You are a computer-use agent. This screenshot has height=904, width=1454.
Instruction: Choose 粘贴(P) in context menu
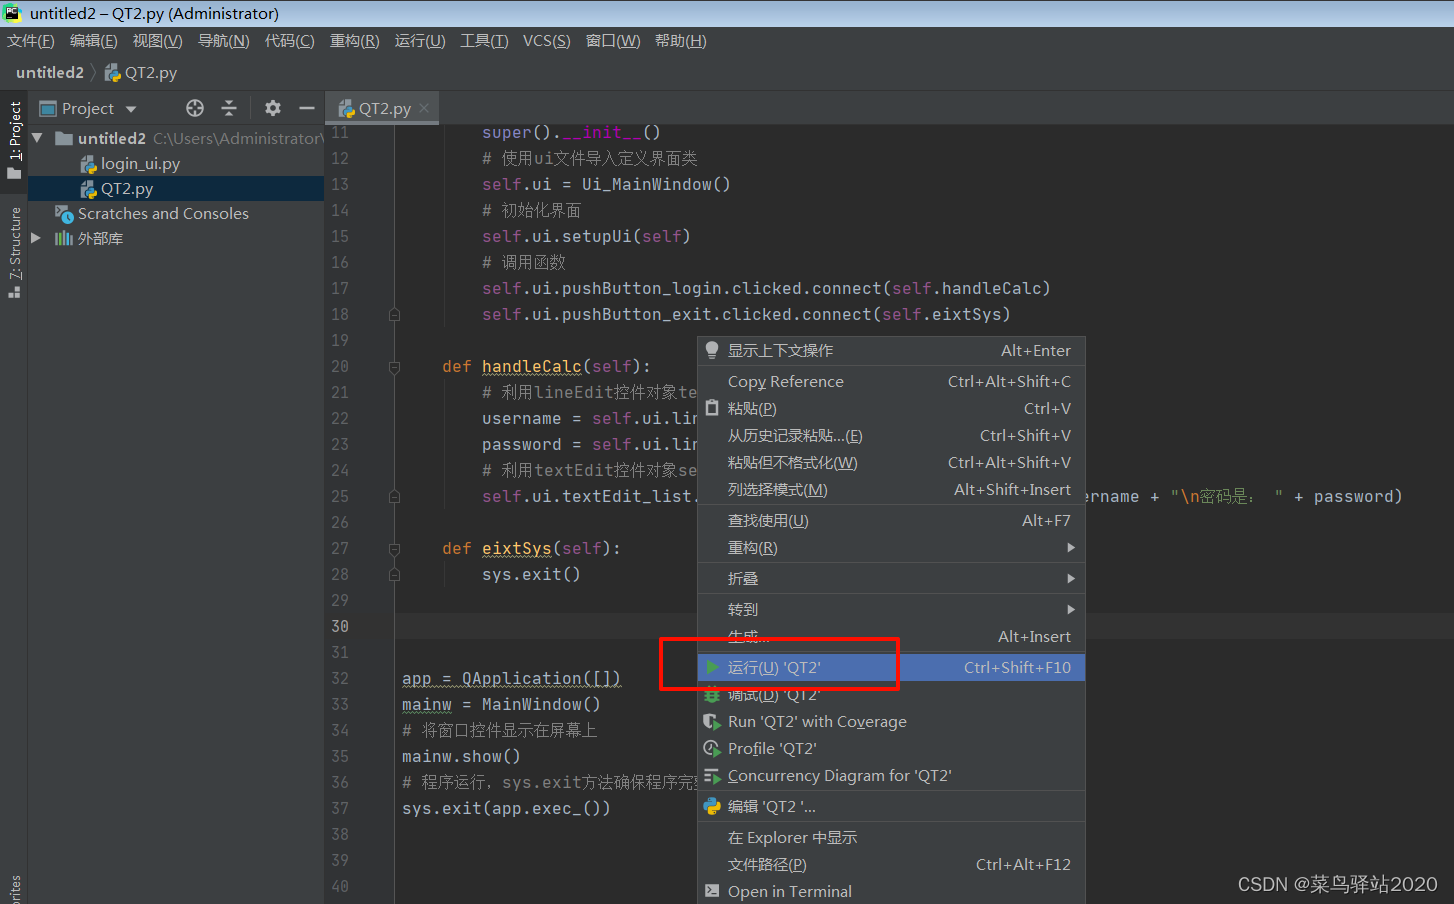pyautogui.click(x=891, y=408)
